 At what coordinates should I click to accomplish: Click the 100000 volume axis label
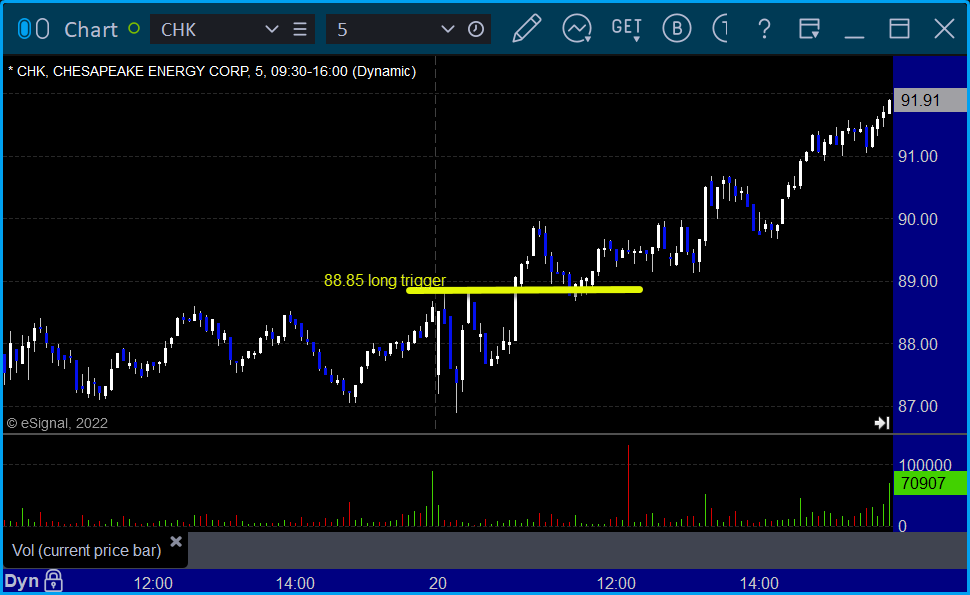click(925, 465)
